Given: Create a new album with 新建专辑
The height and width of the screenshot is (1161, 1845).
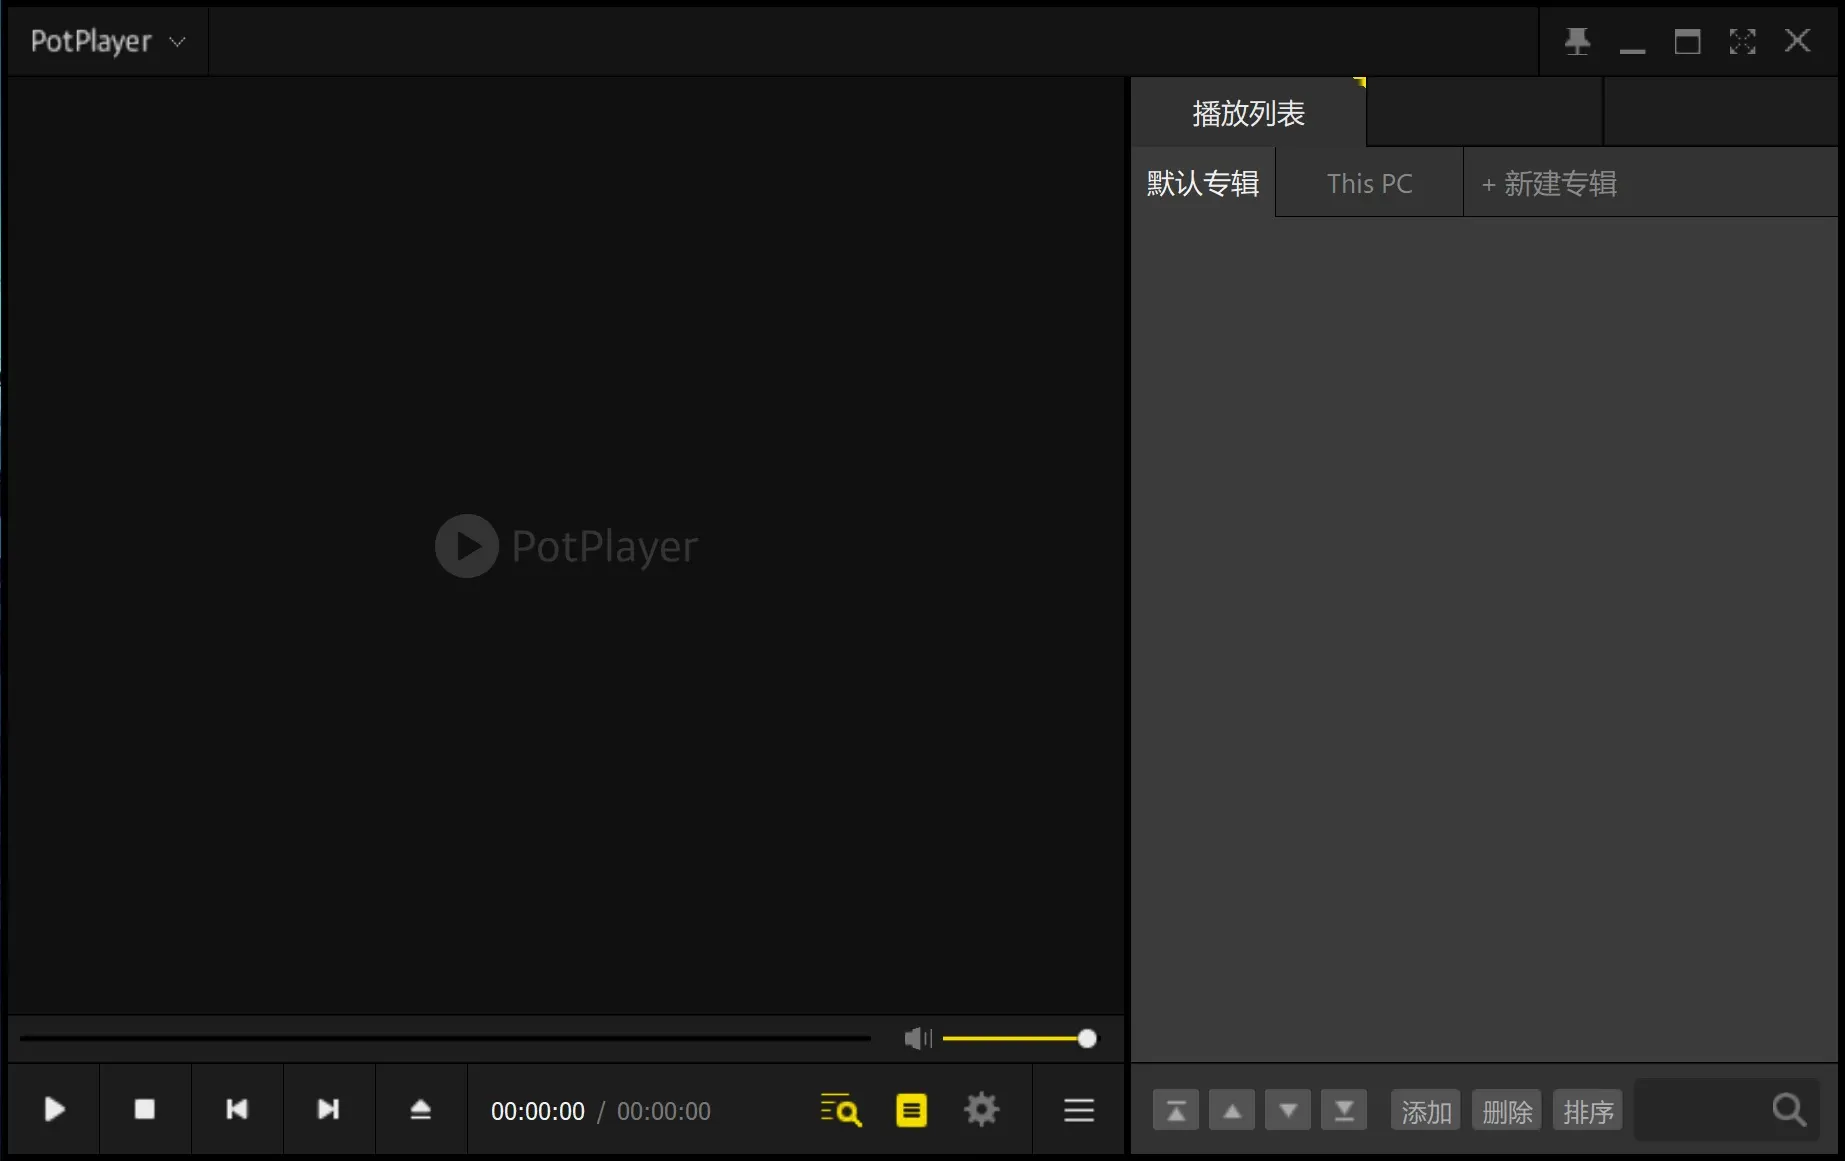Looking at the screenshot, I should [x=1549, y=183].
